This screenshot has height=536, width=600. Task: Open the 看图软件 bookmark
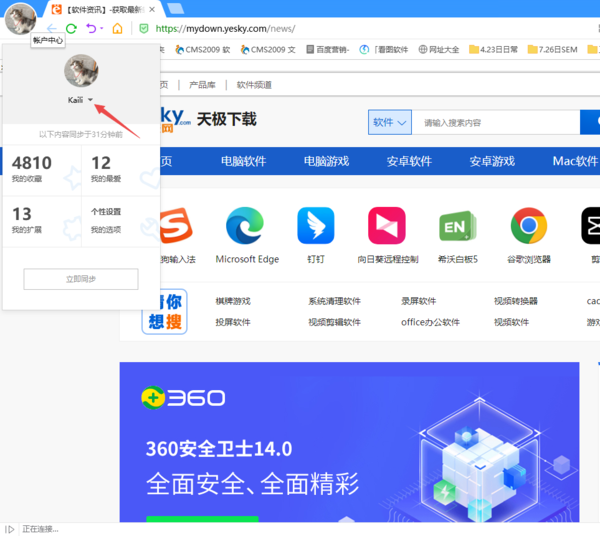(384, 50)
